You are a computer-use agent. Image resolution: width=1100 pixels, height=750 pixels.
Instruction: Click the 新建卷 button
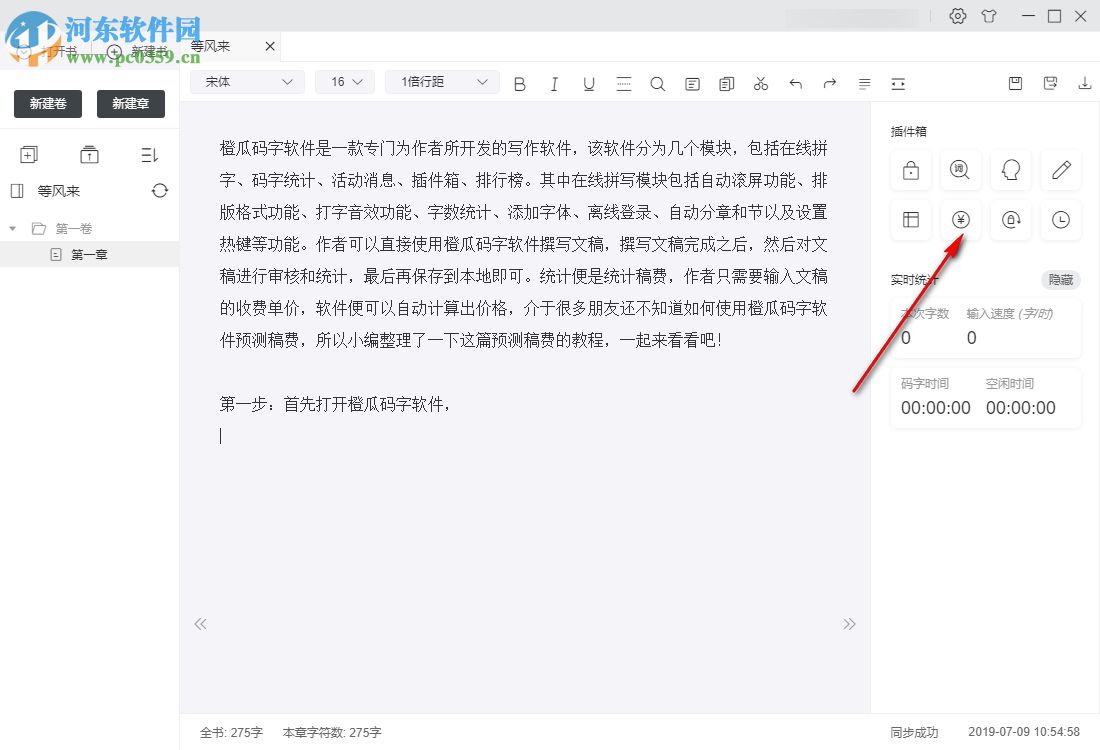coord(47,103)
